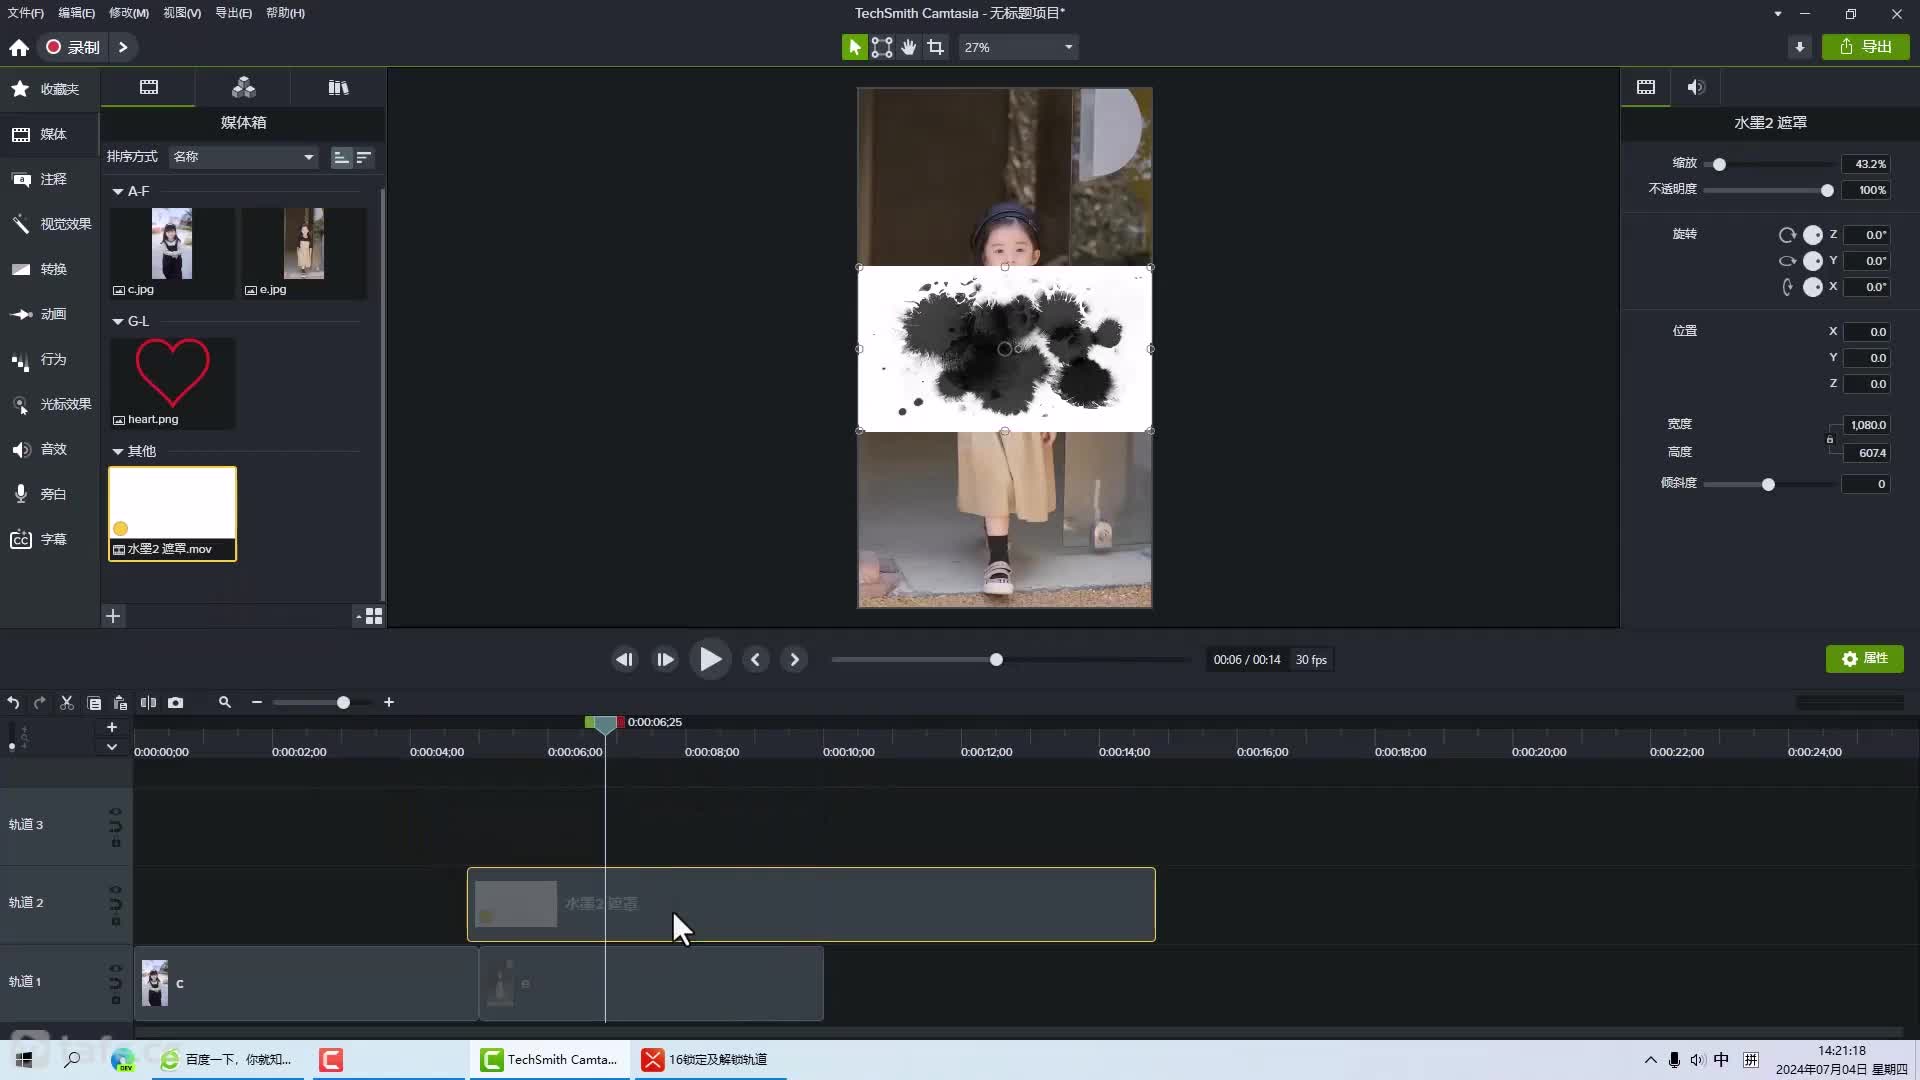Switch to the library books tab
This screenshot has width=1920, height=1080.
[338, 87]
